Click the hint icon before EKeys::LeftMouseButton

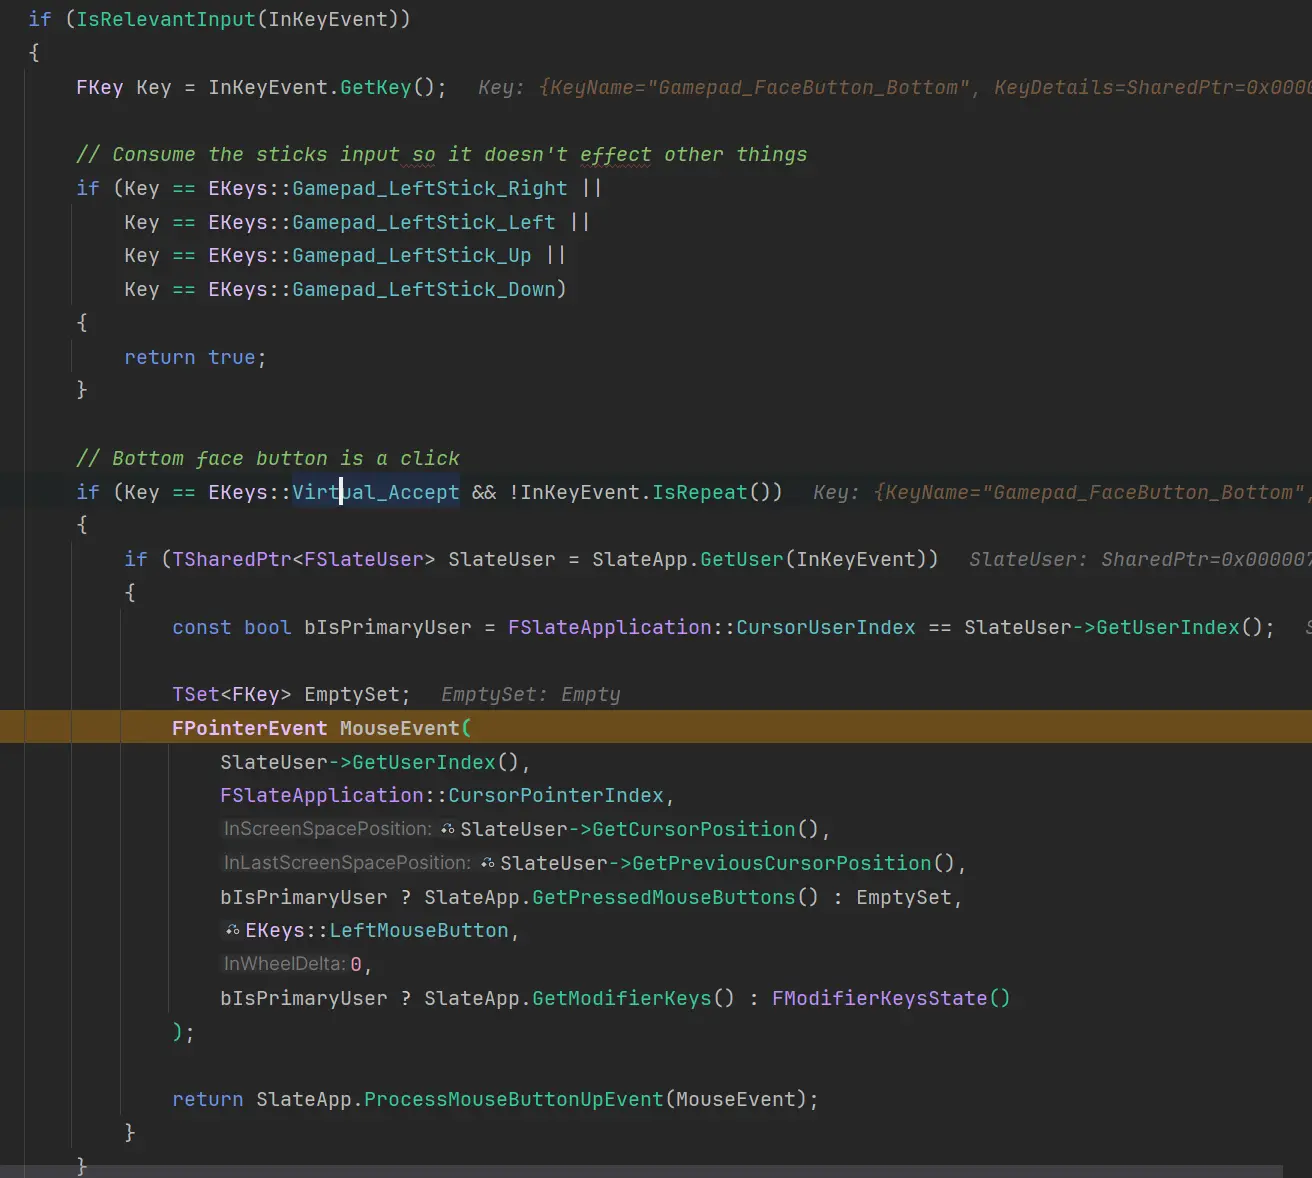coord(232,930)
